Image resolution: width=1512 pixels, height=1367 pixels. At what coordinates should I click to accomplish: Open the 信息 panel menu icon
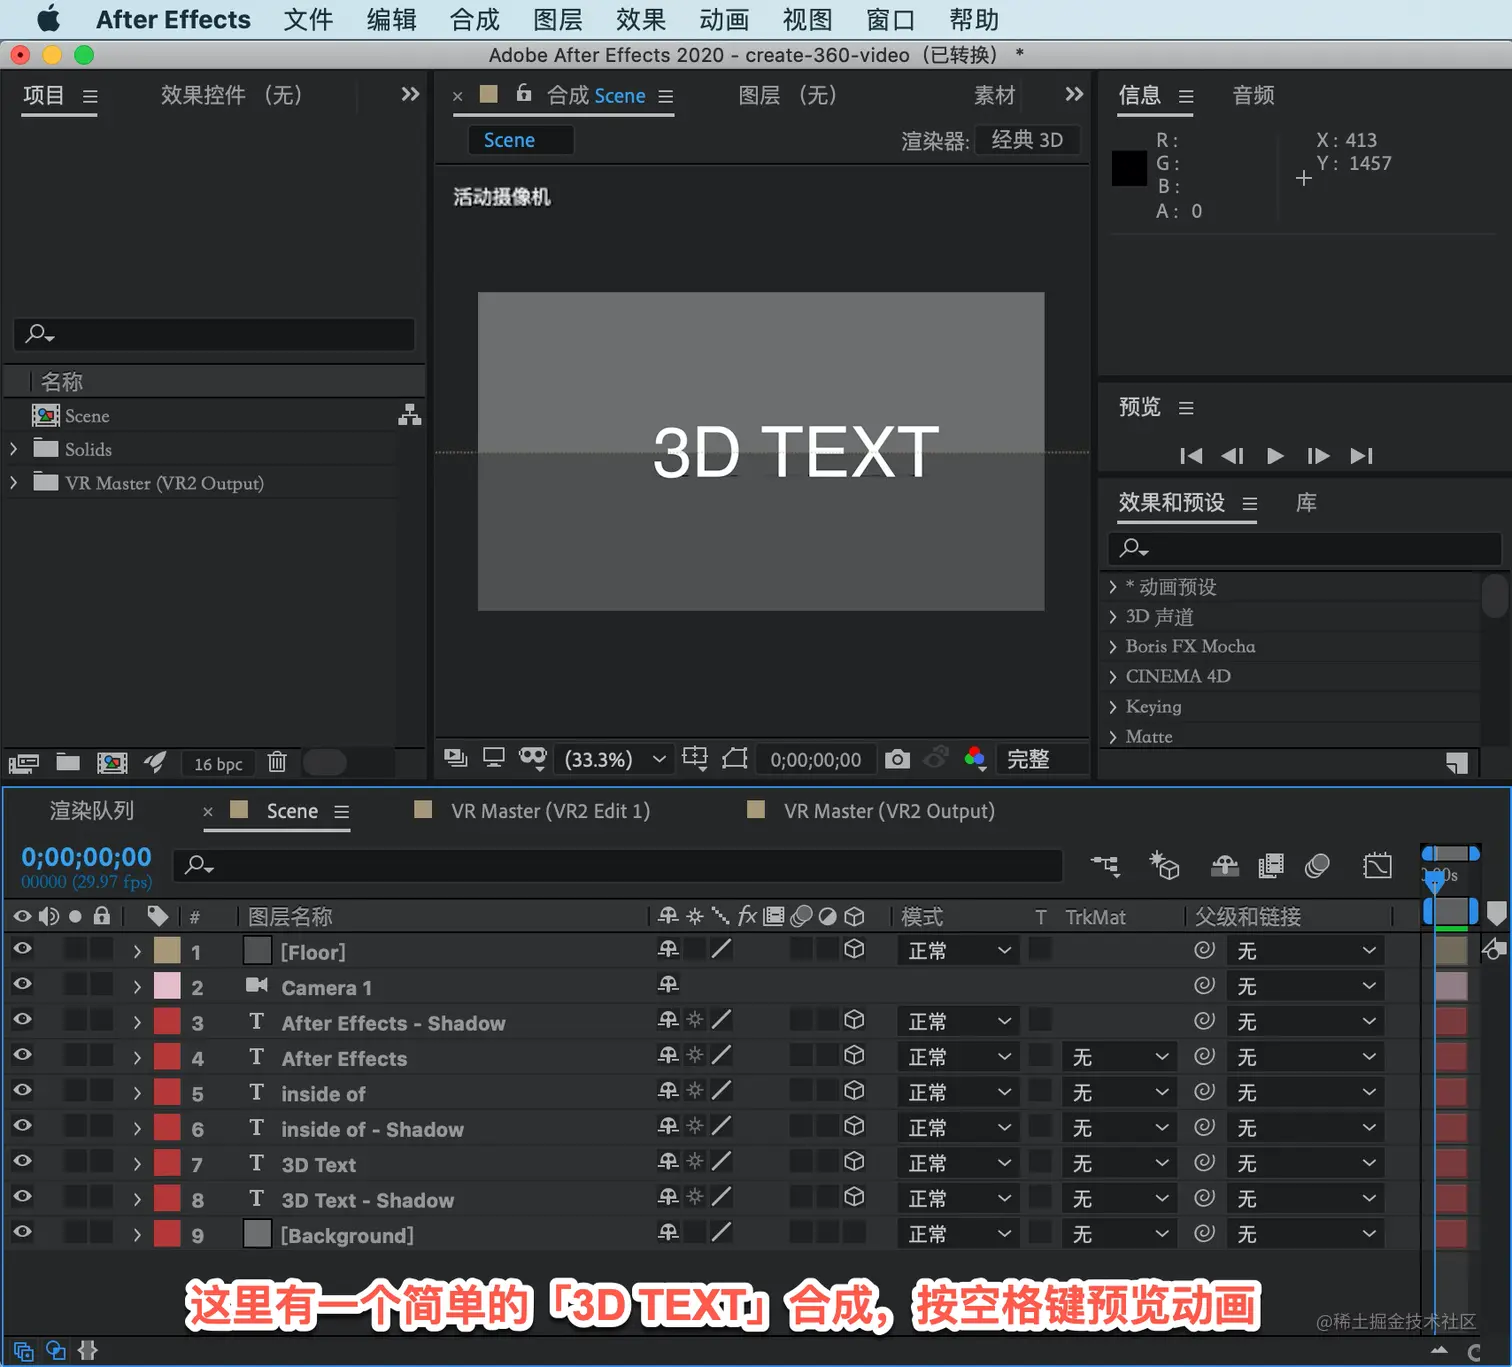point(1186,96)
